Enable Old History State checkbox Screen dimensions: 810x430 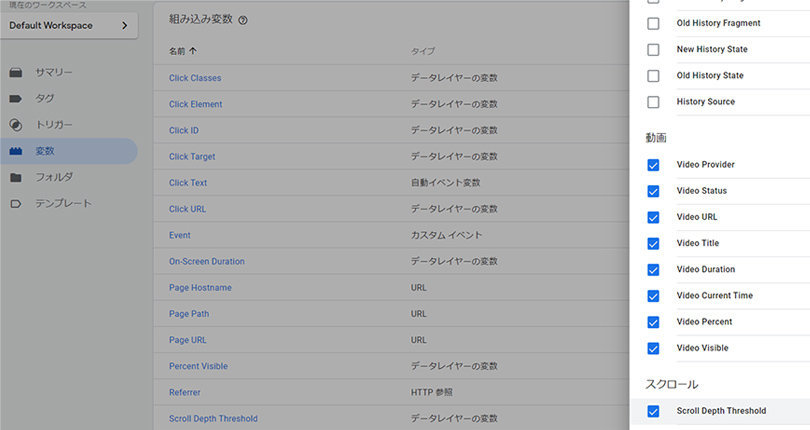pyautogui.click(x=653, y=76)
